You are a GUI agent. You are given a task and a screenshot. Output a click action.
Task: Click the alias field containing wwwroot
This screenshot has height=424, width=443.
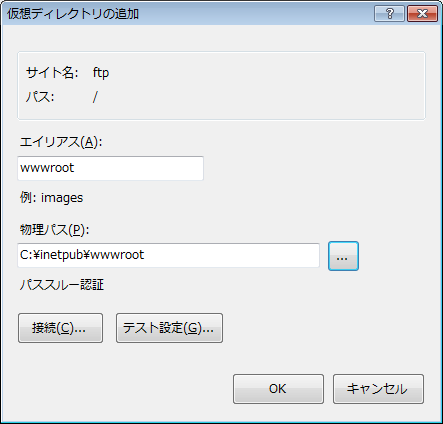point(110,168)
